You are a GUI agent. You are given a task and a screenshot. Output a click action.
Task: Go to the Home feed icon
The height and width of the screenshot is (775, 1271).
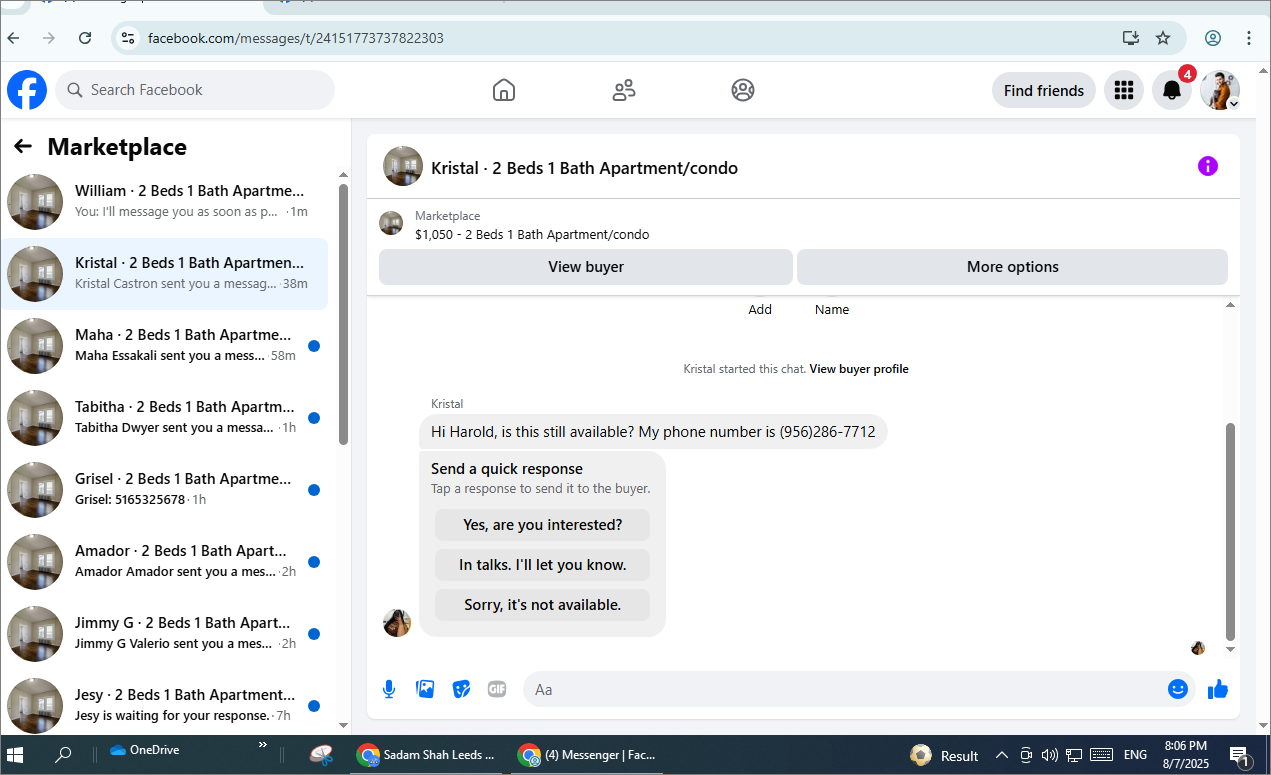[504, 90]
